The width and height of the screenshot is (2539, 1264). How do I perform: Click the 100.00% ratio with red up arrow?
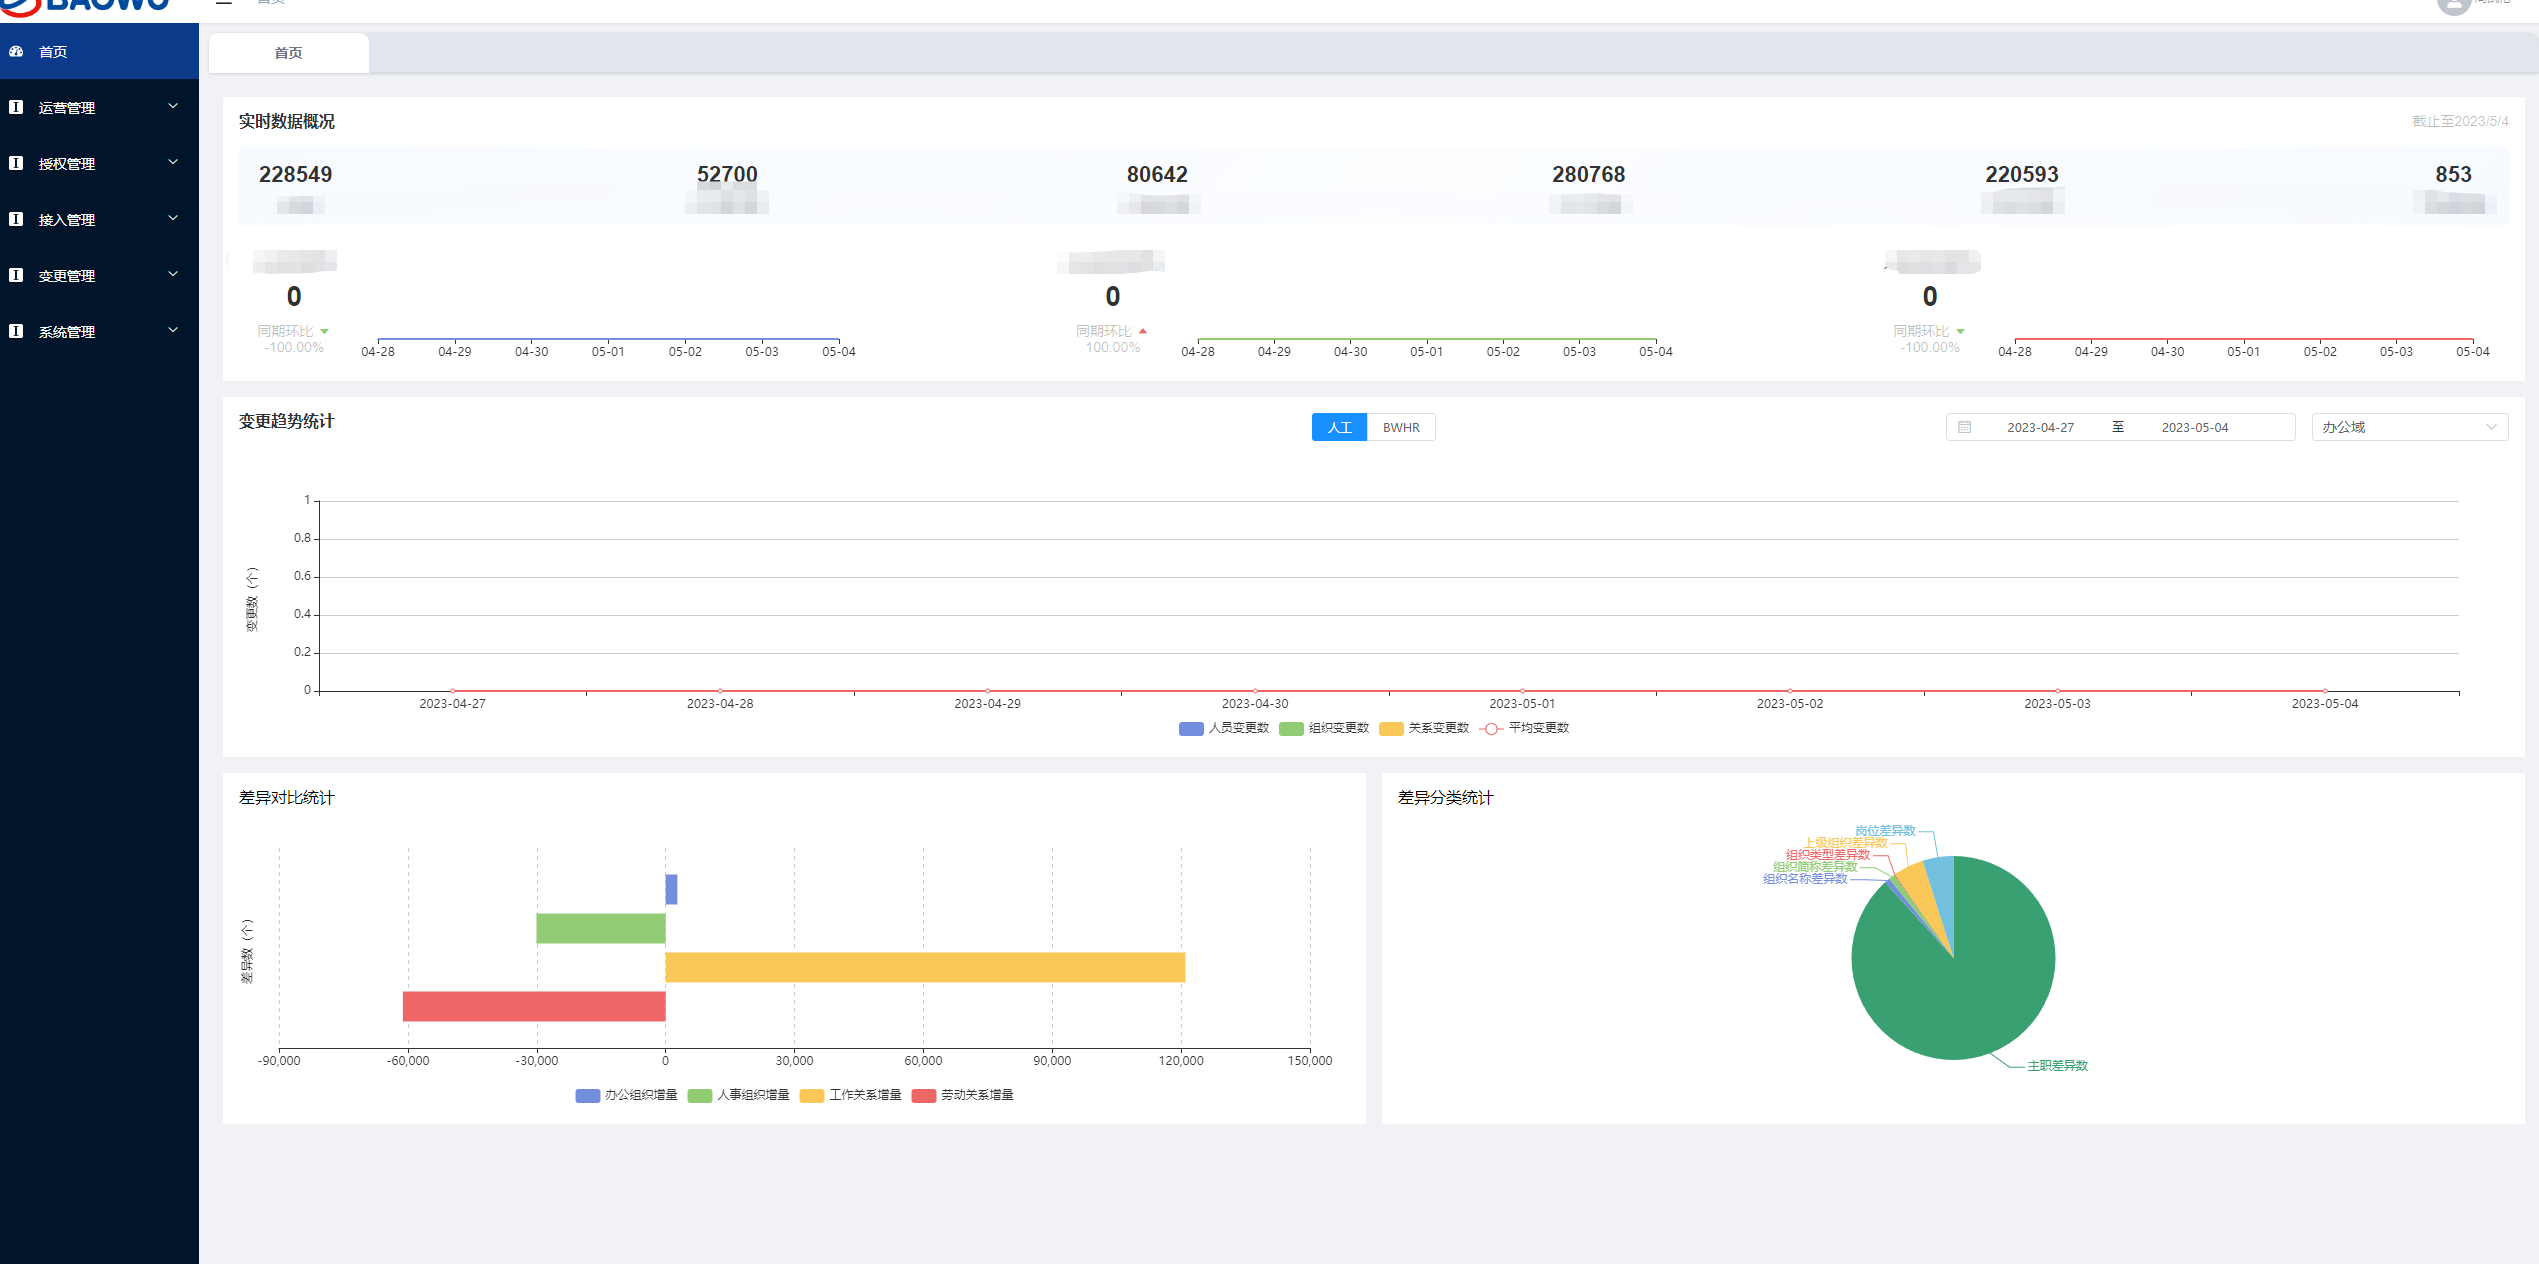[1113, 348]
